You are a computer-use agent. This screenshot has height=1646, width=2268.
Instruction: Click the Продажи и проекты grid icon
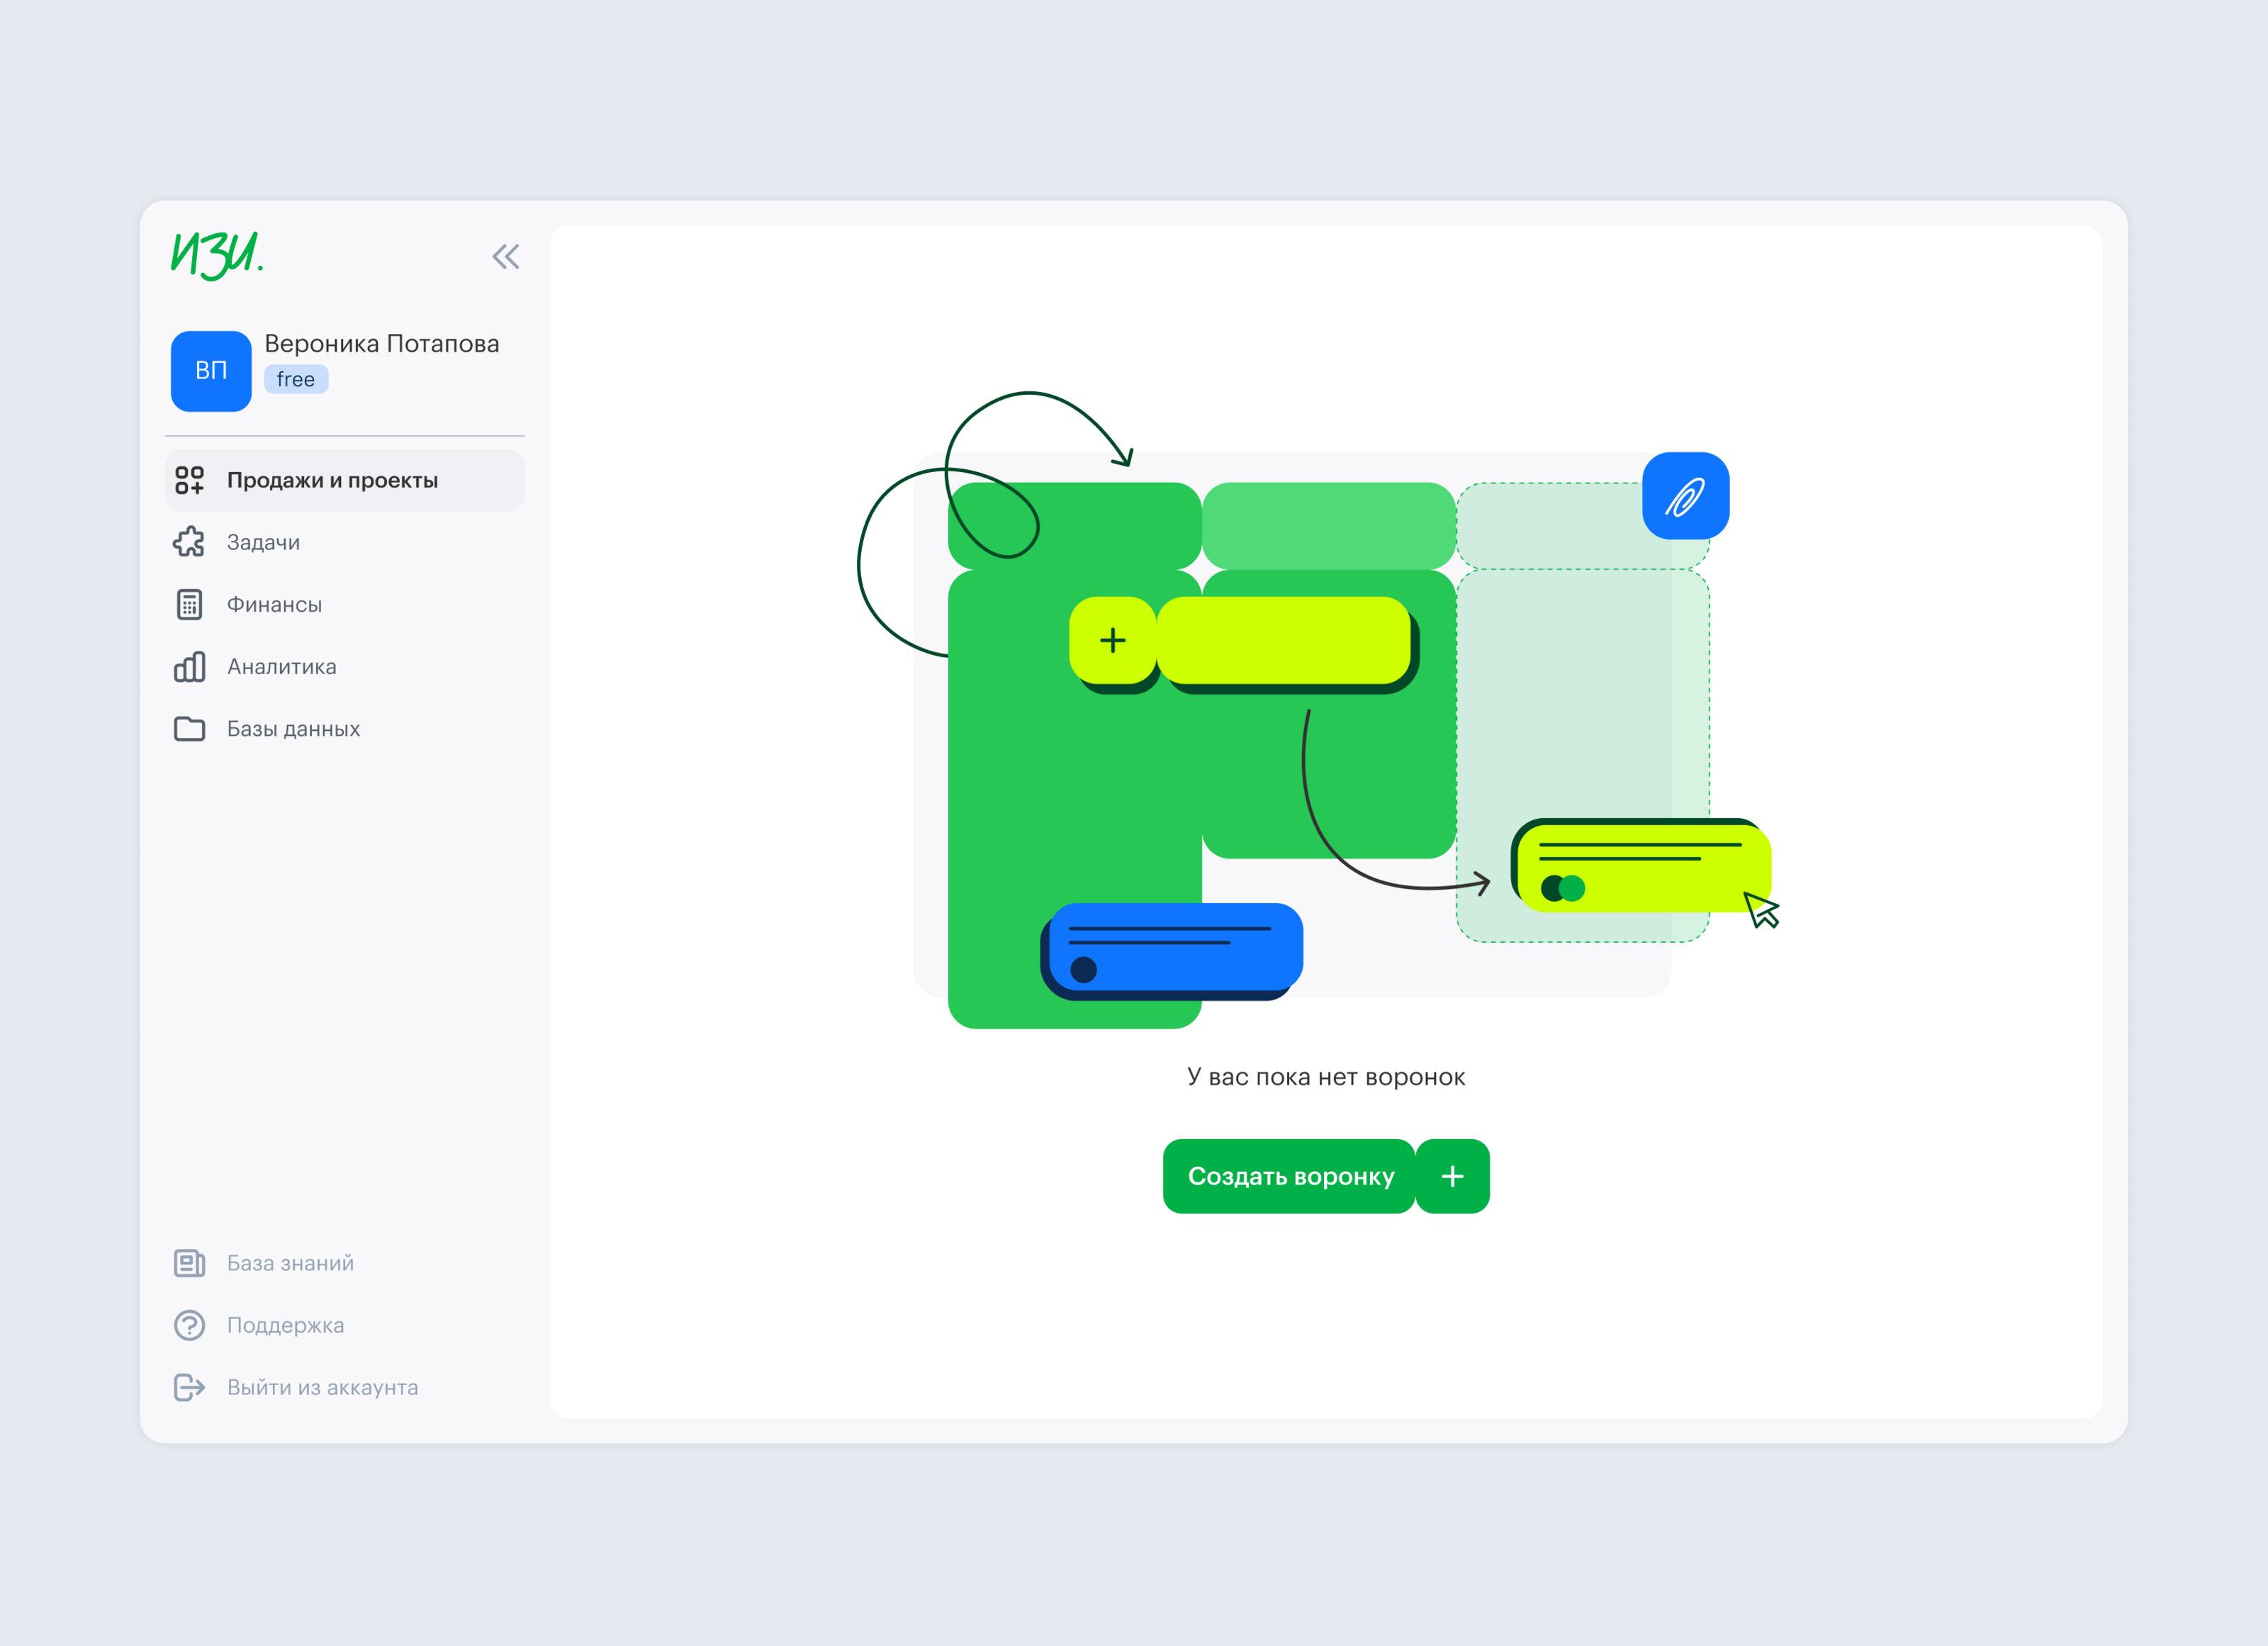click(189, 480)
